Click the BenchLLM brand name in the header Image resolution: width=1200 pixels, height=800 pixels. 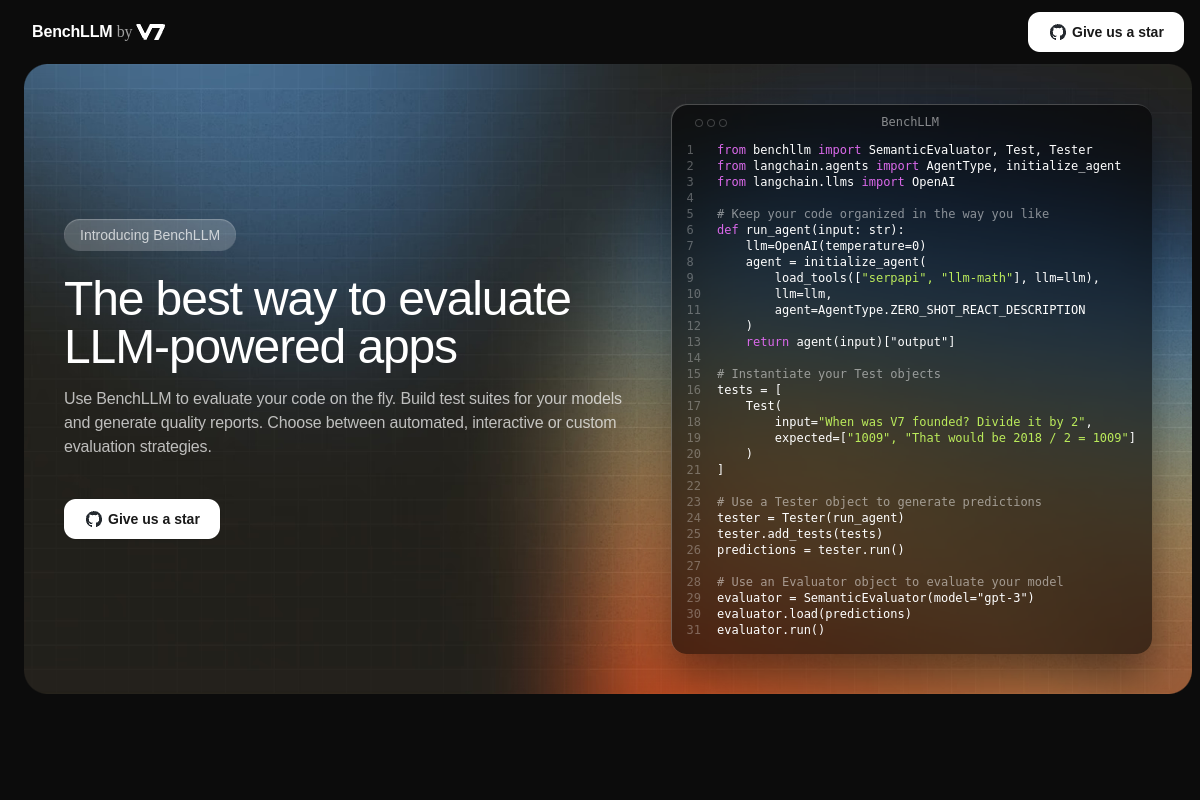pos(72,32)
